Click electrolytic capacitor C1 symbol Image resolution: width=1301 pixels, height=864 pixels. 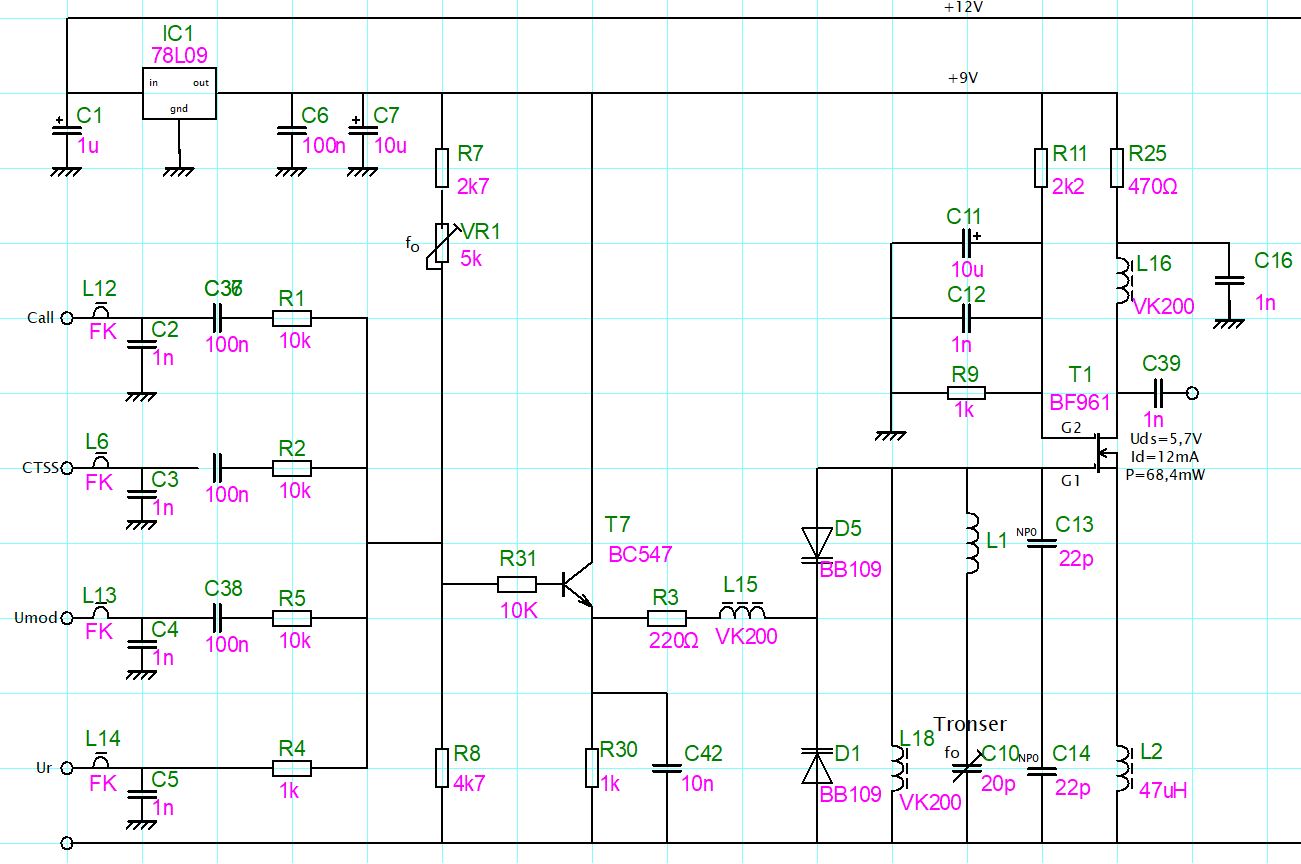(x=65, y=129)
